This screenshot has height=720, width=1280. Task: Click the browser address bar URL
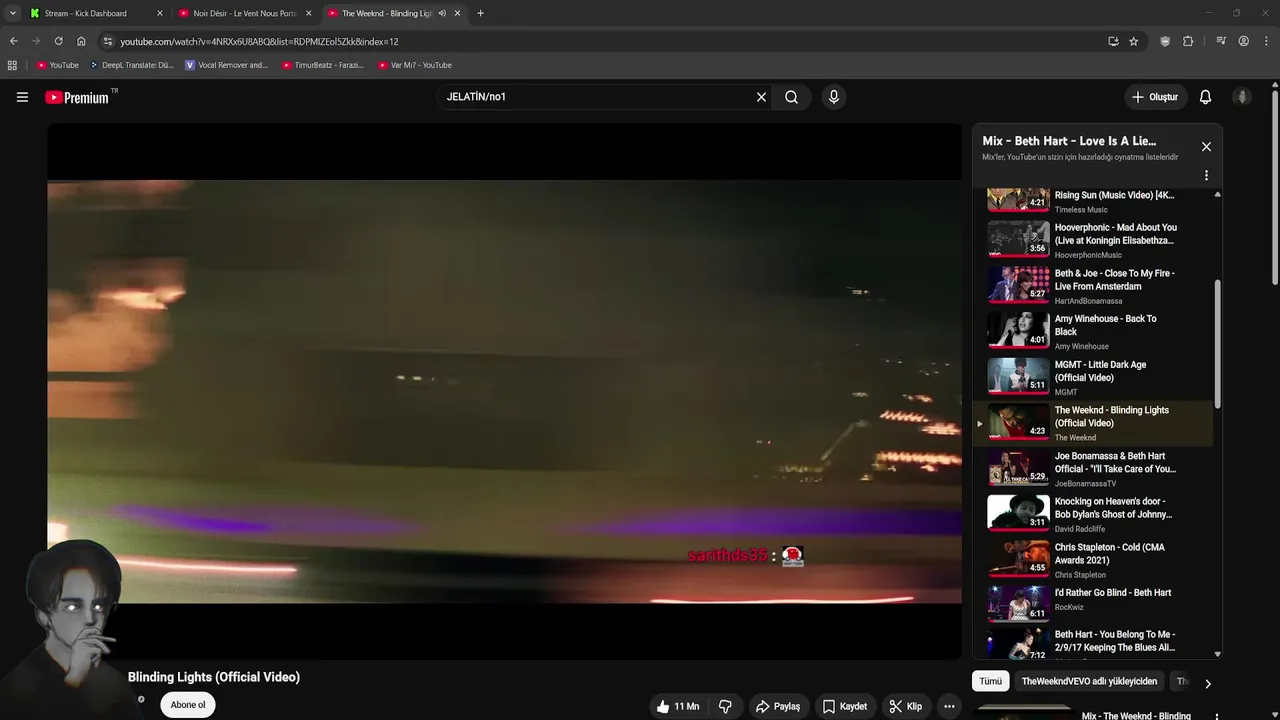tap(259, 41)
